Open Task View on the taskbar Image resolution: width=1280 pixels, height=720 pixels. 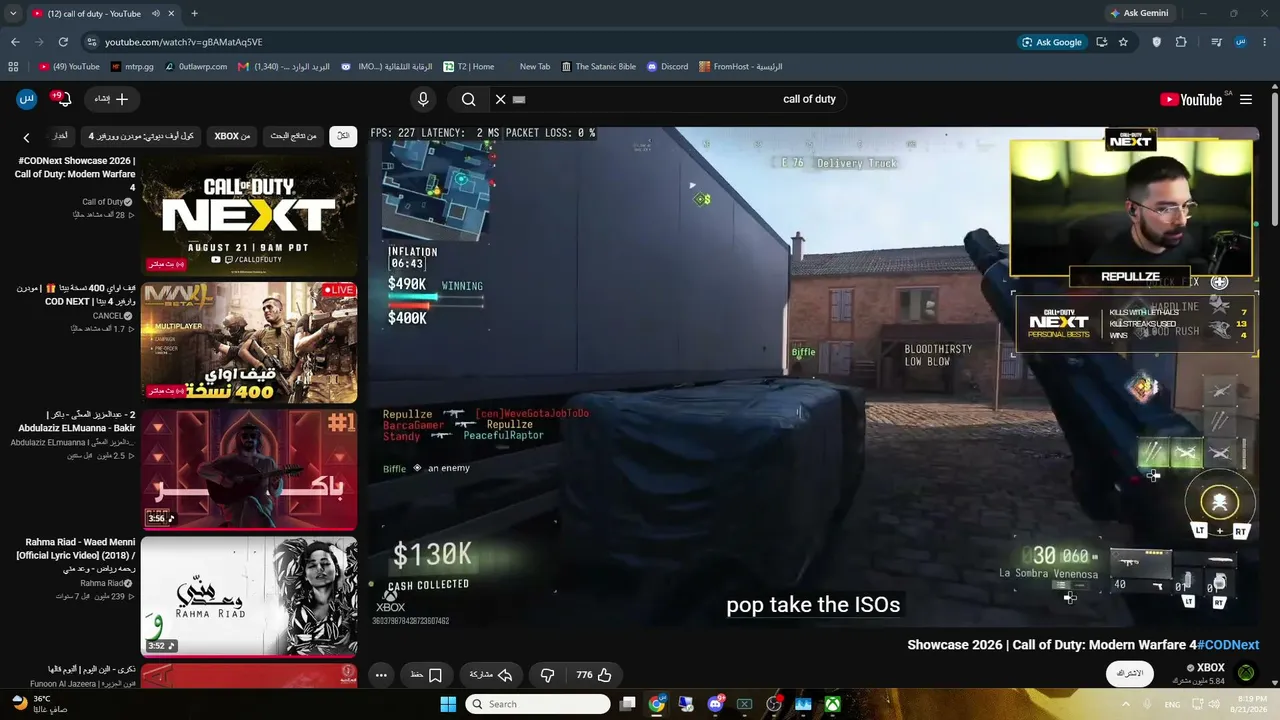coord(627,704)
